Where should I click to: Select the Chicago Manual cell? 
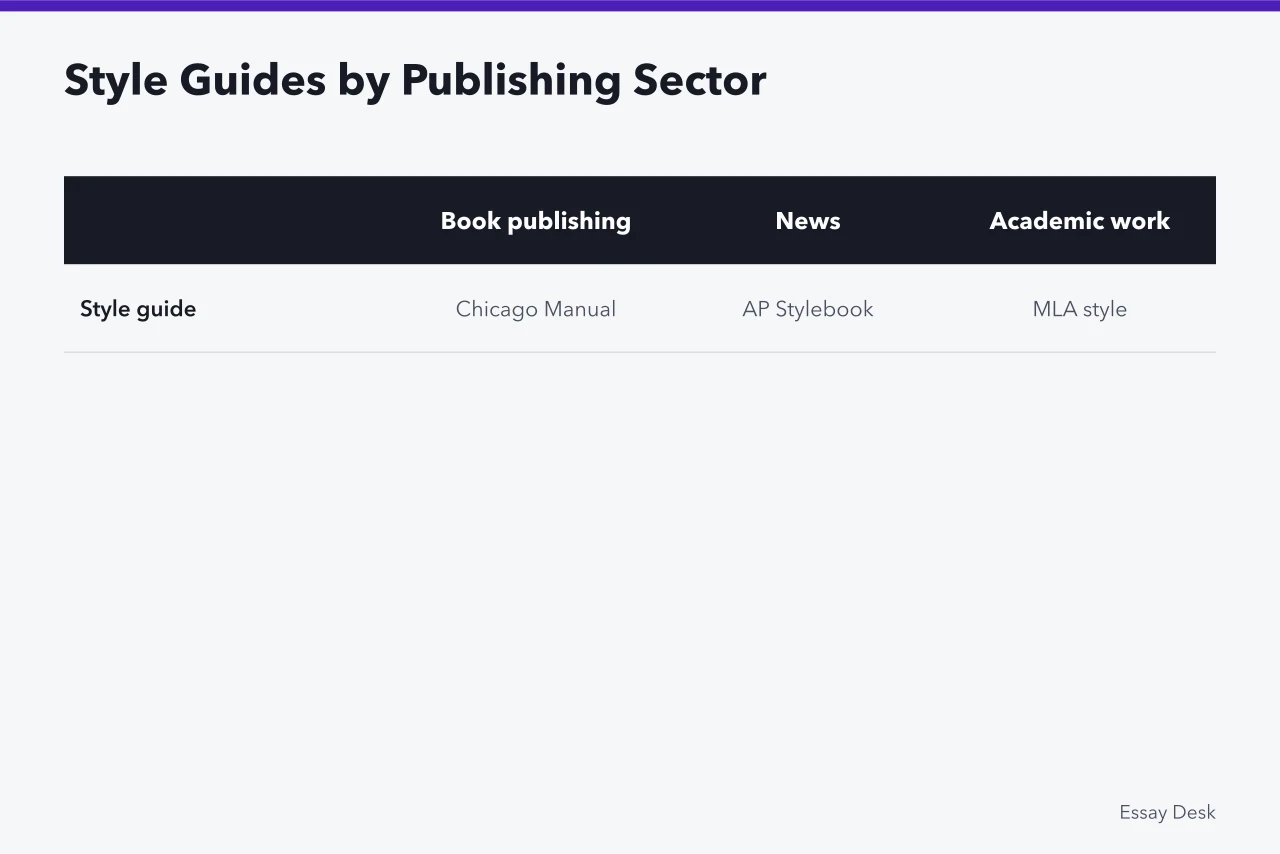pyautogui.click(x=536, y=309)
